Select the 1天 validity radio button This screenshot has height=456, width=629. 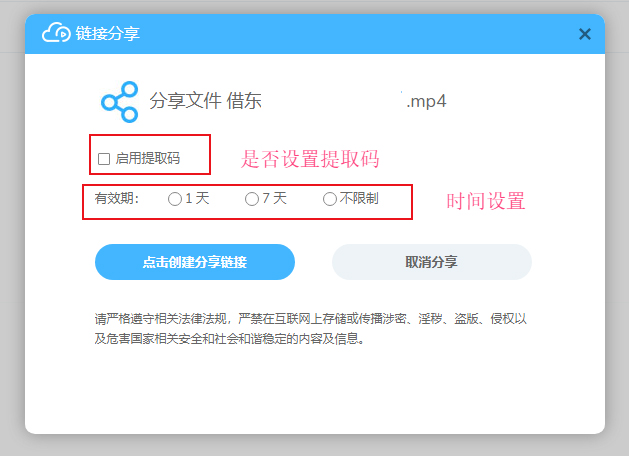[x=175, y=199]
